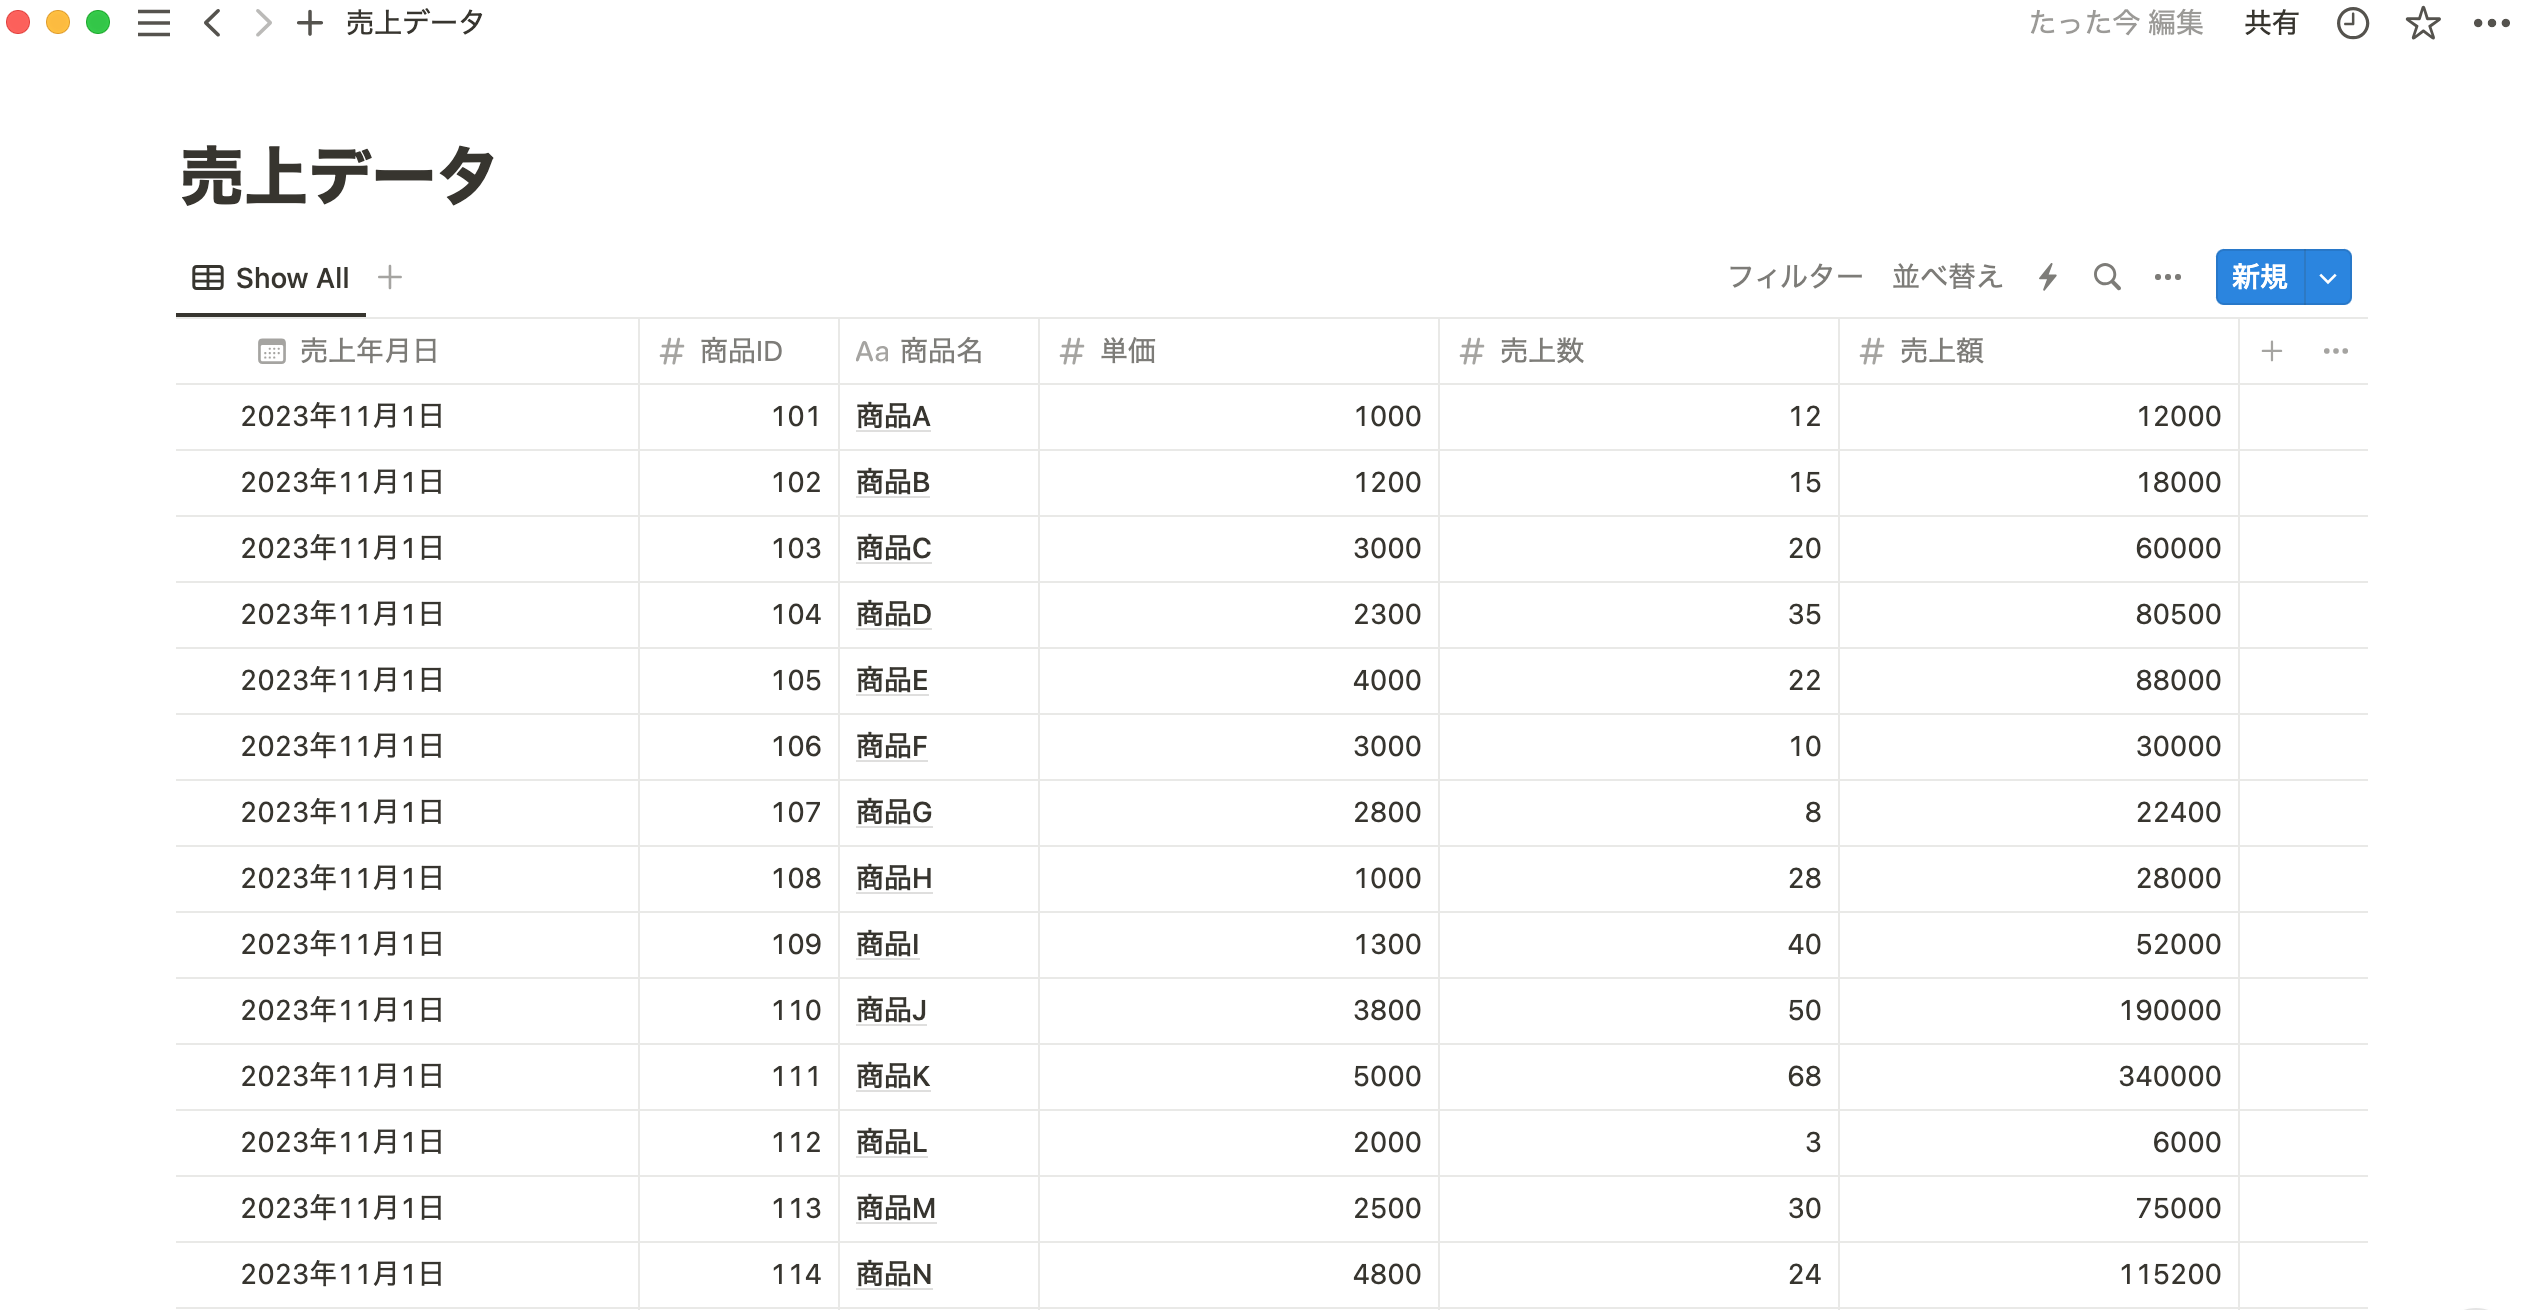Open 商品I page link

[x=888, y=944]
